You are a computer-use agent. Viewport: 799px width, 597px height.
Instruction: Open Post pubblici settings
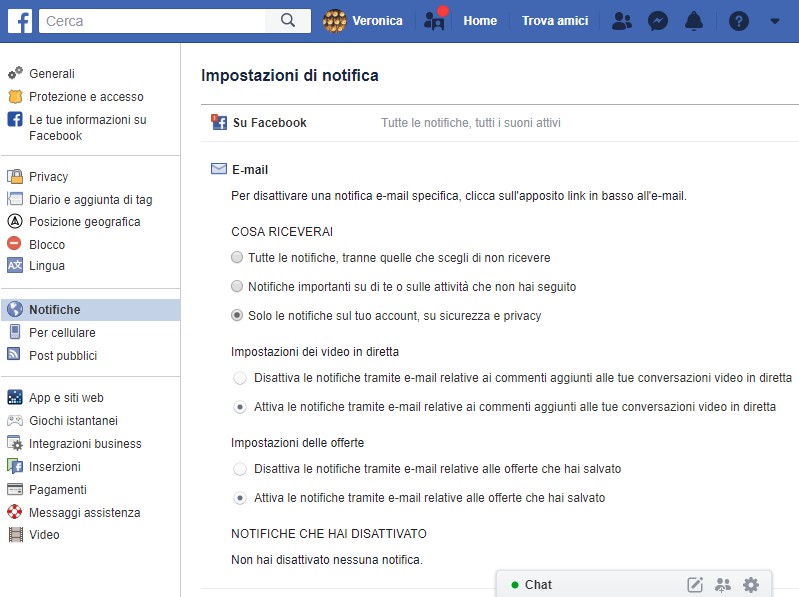pos(63,356)
